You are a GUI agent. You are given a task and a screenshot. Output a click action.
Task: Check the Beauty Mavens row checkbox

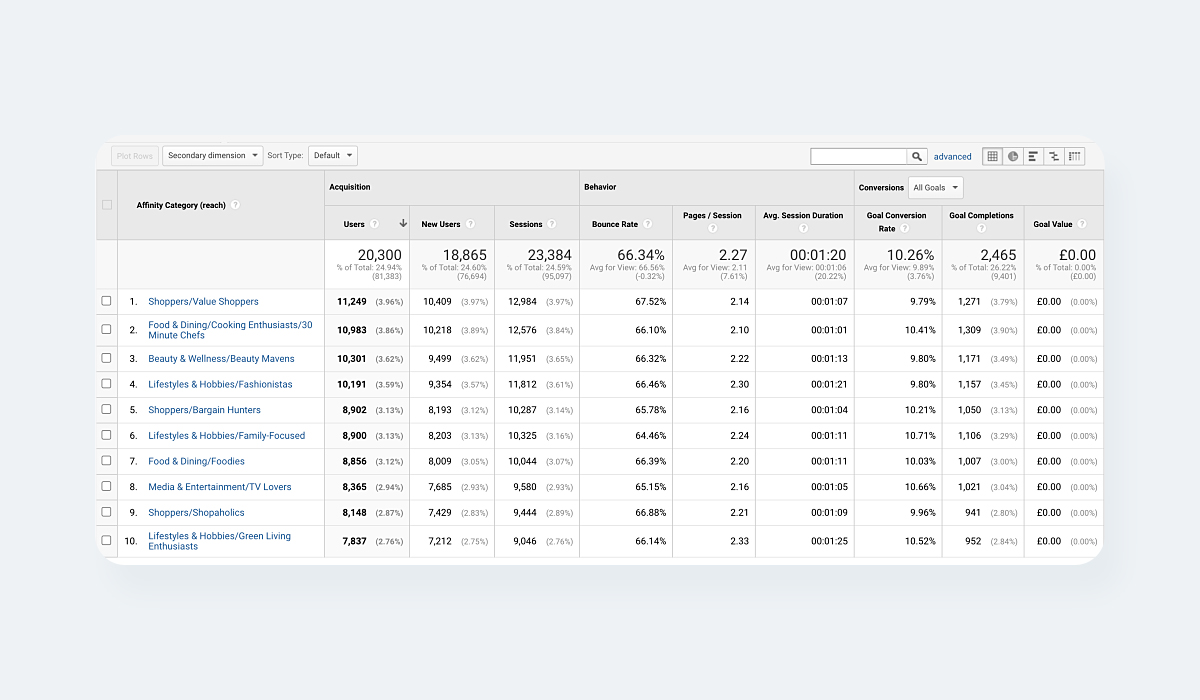[x=107, y=358]
